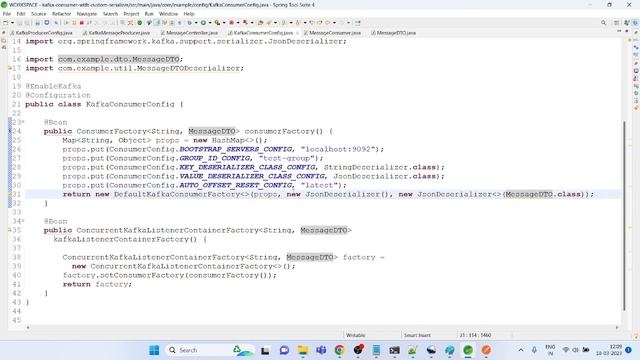Switch to KafkaMessageProducer.java tab
The height and width of the screenshot is (360, 640).
pos(116,33)
